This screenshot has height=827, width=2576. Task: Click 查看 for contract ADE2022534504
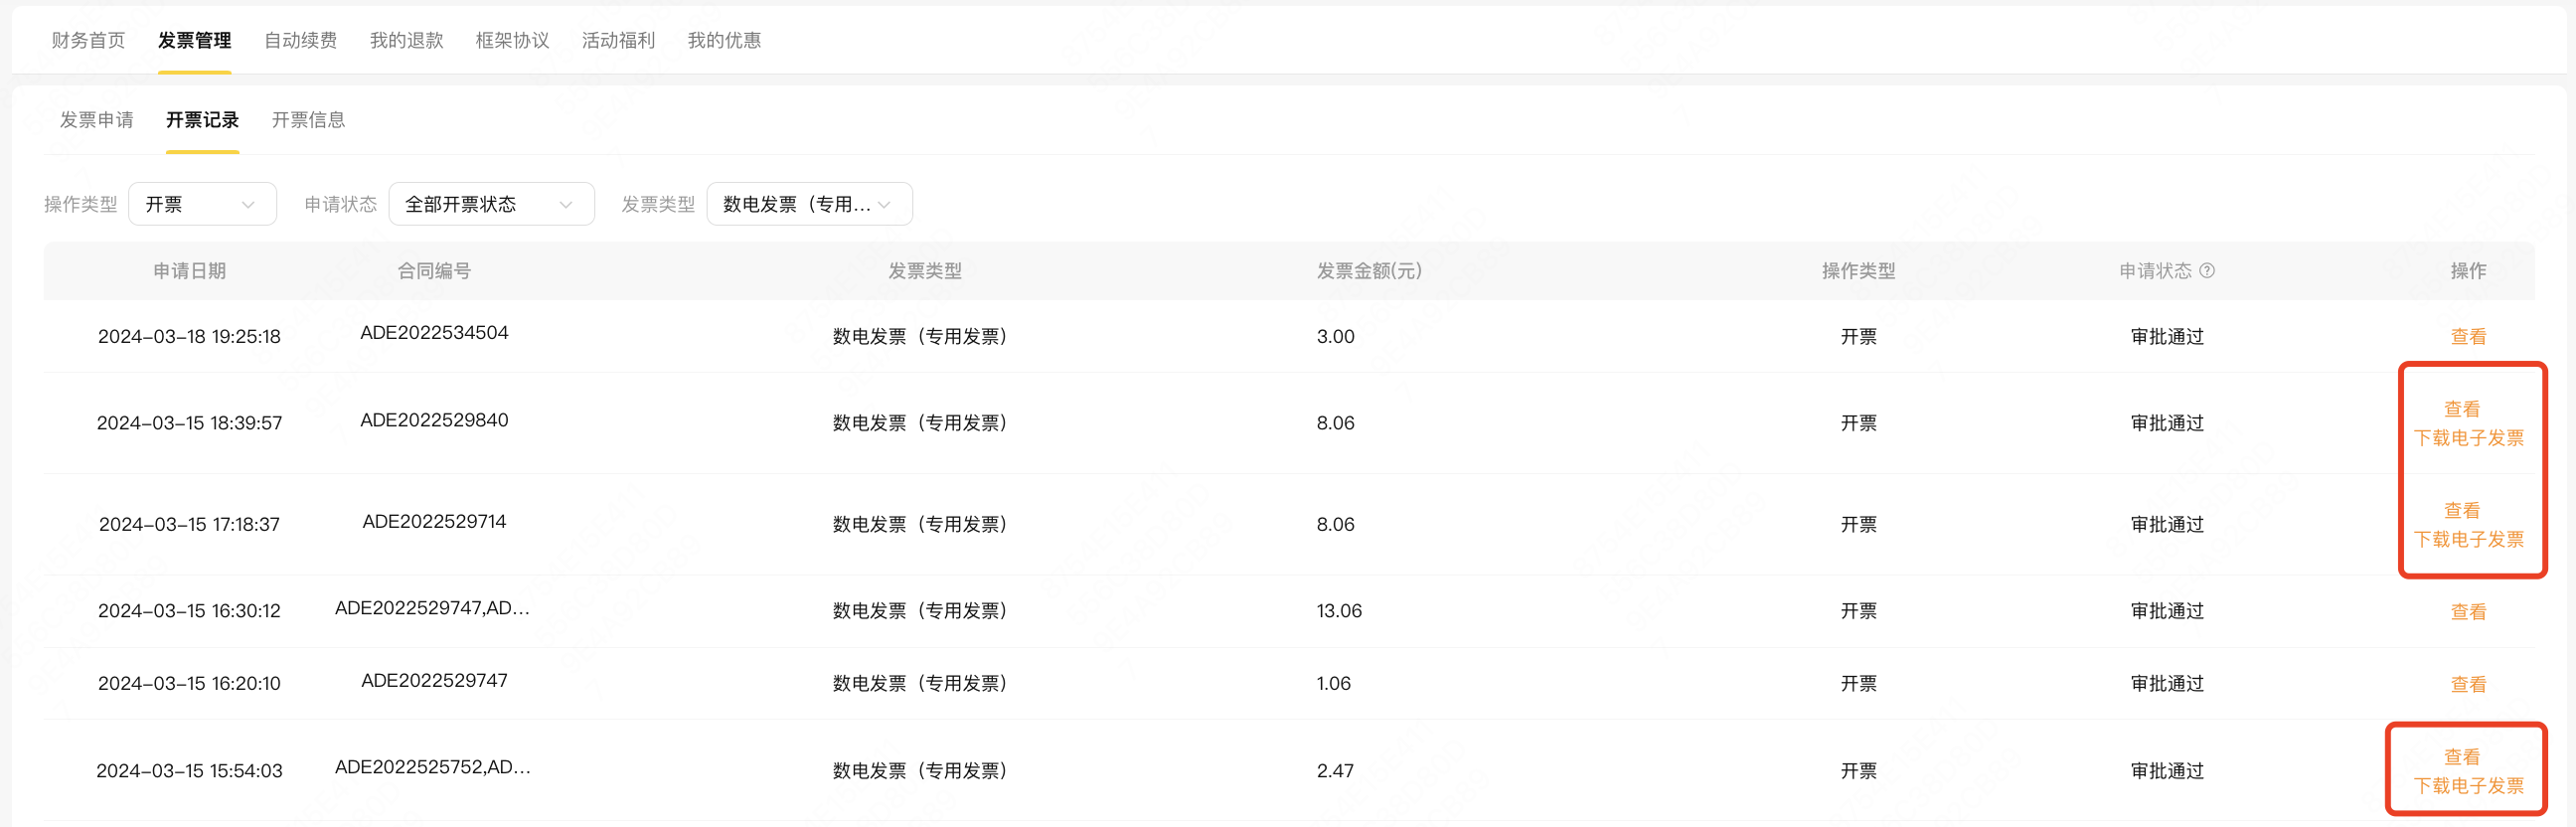click(2468, 337)
